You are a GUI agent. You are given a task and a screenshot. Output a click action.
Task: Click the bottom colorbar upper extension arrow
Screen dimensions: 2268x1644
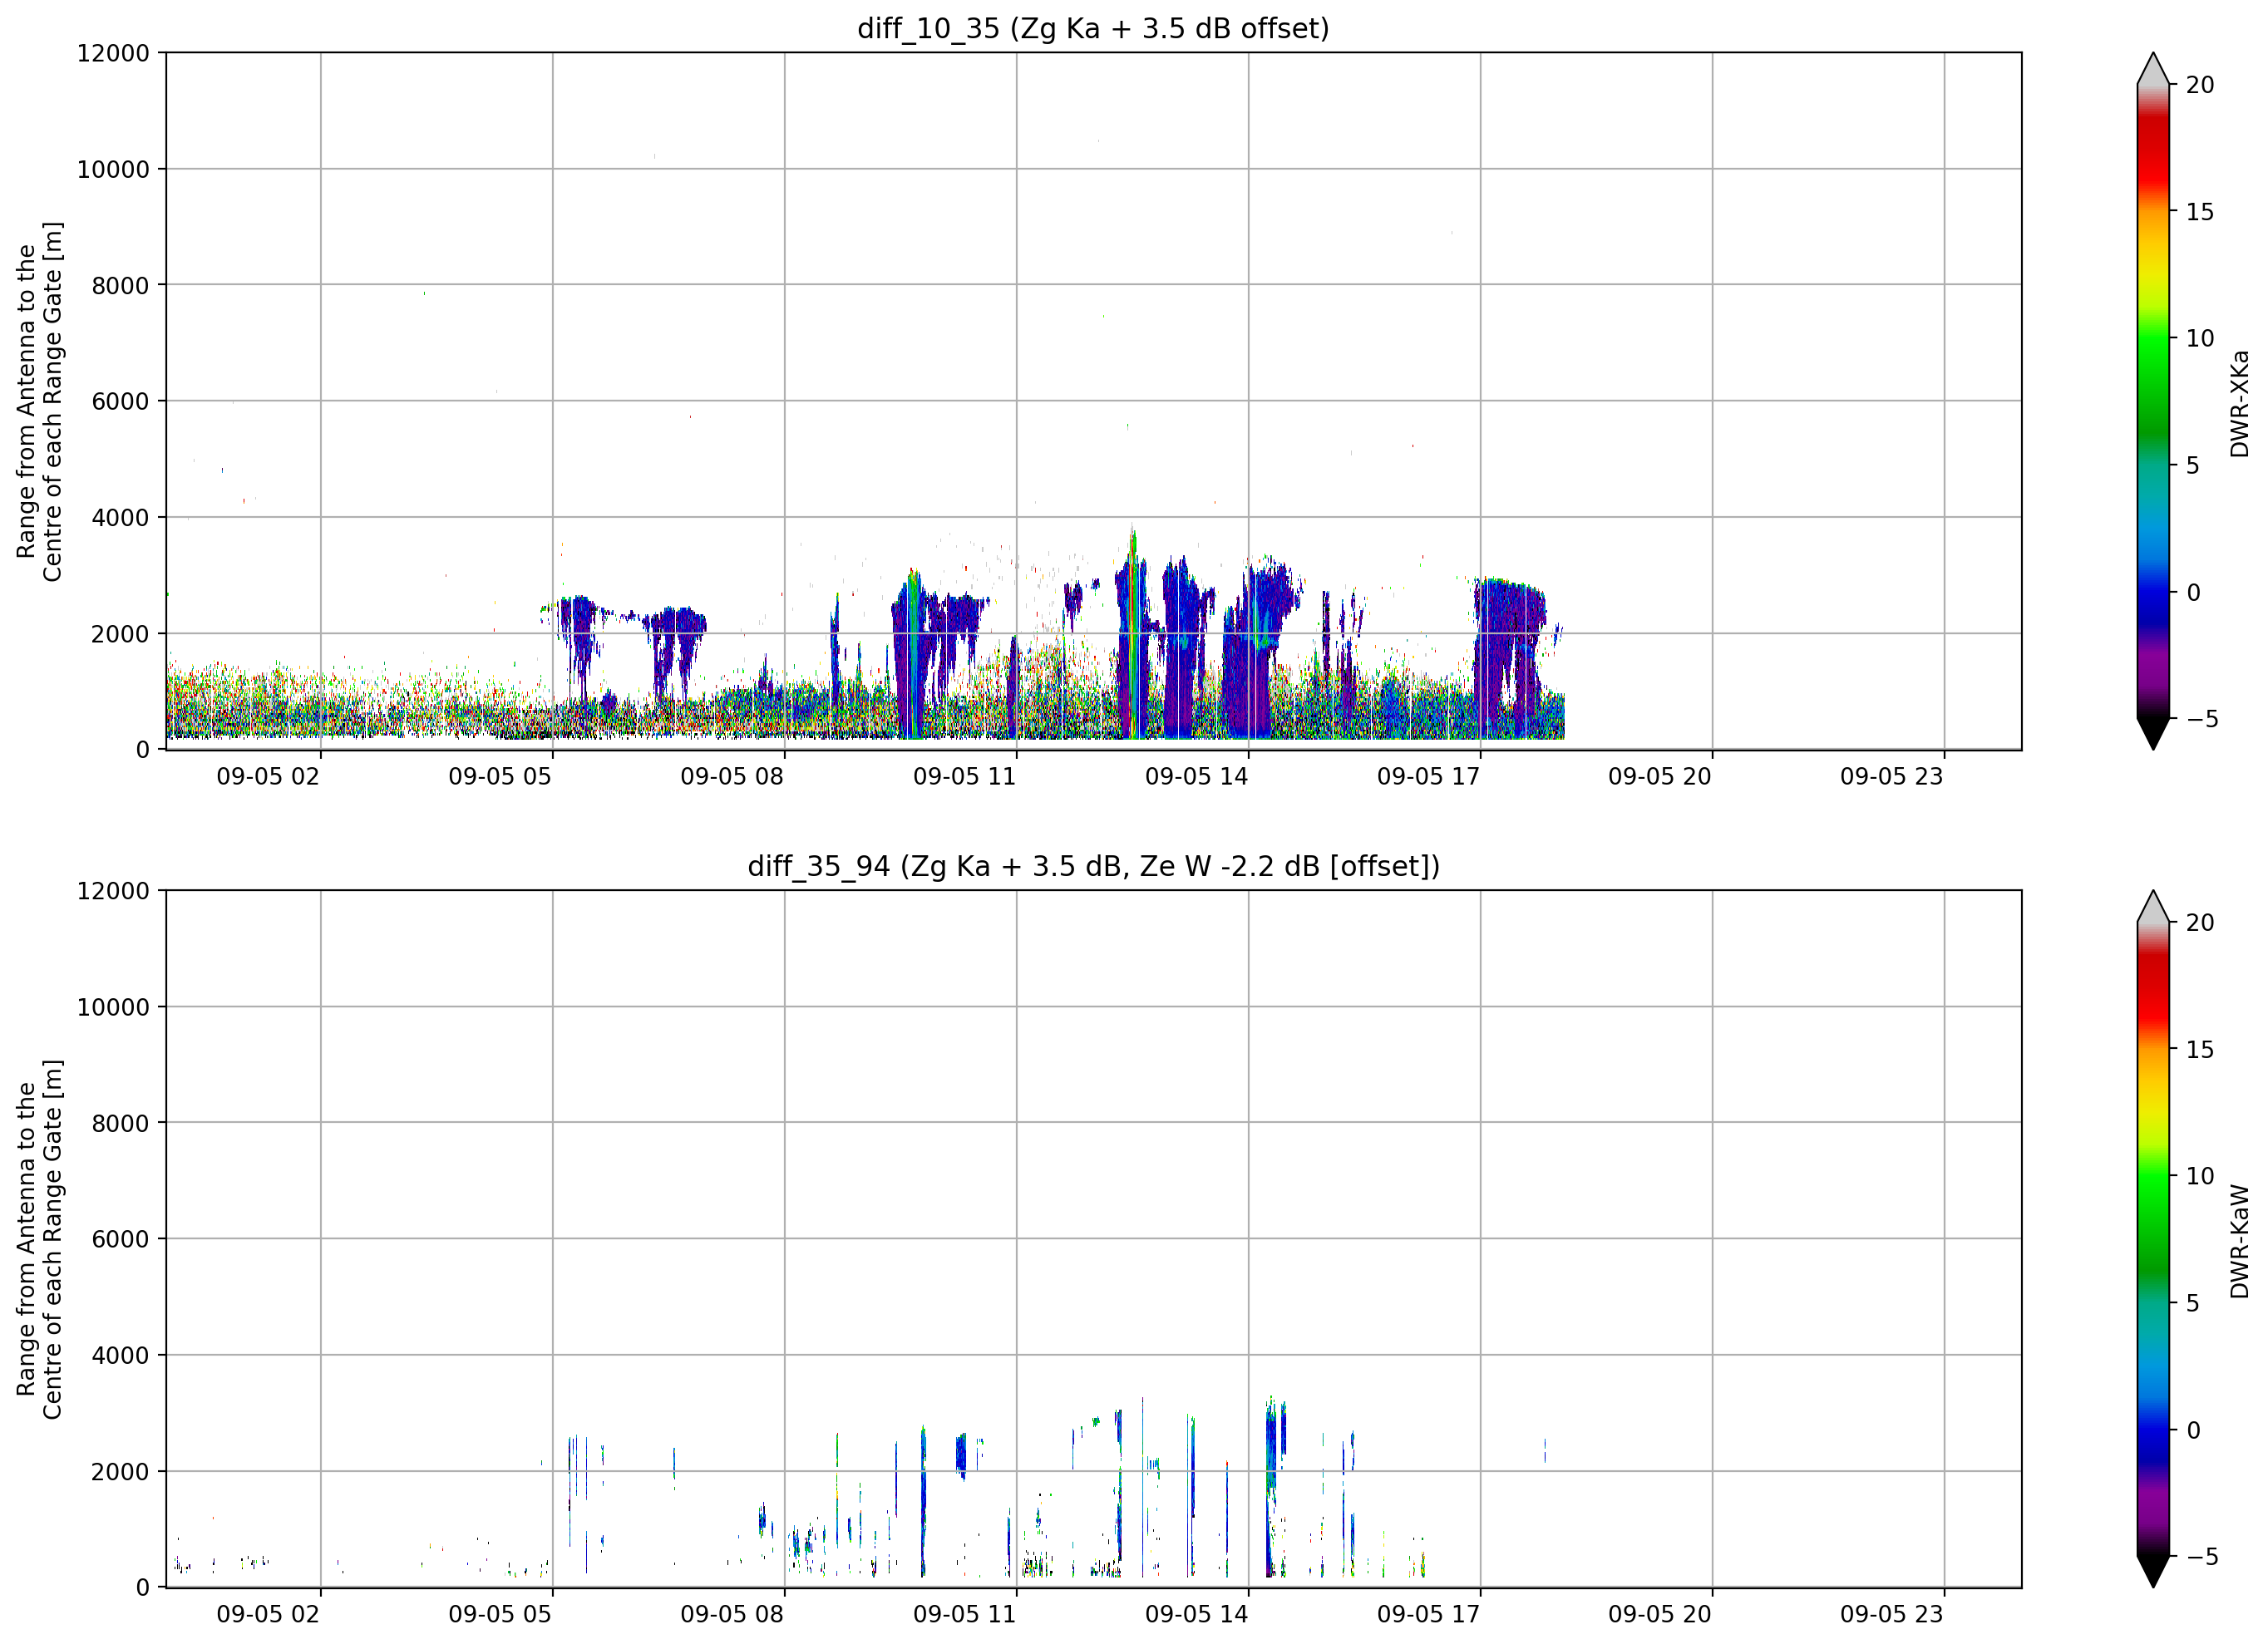2153,907
